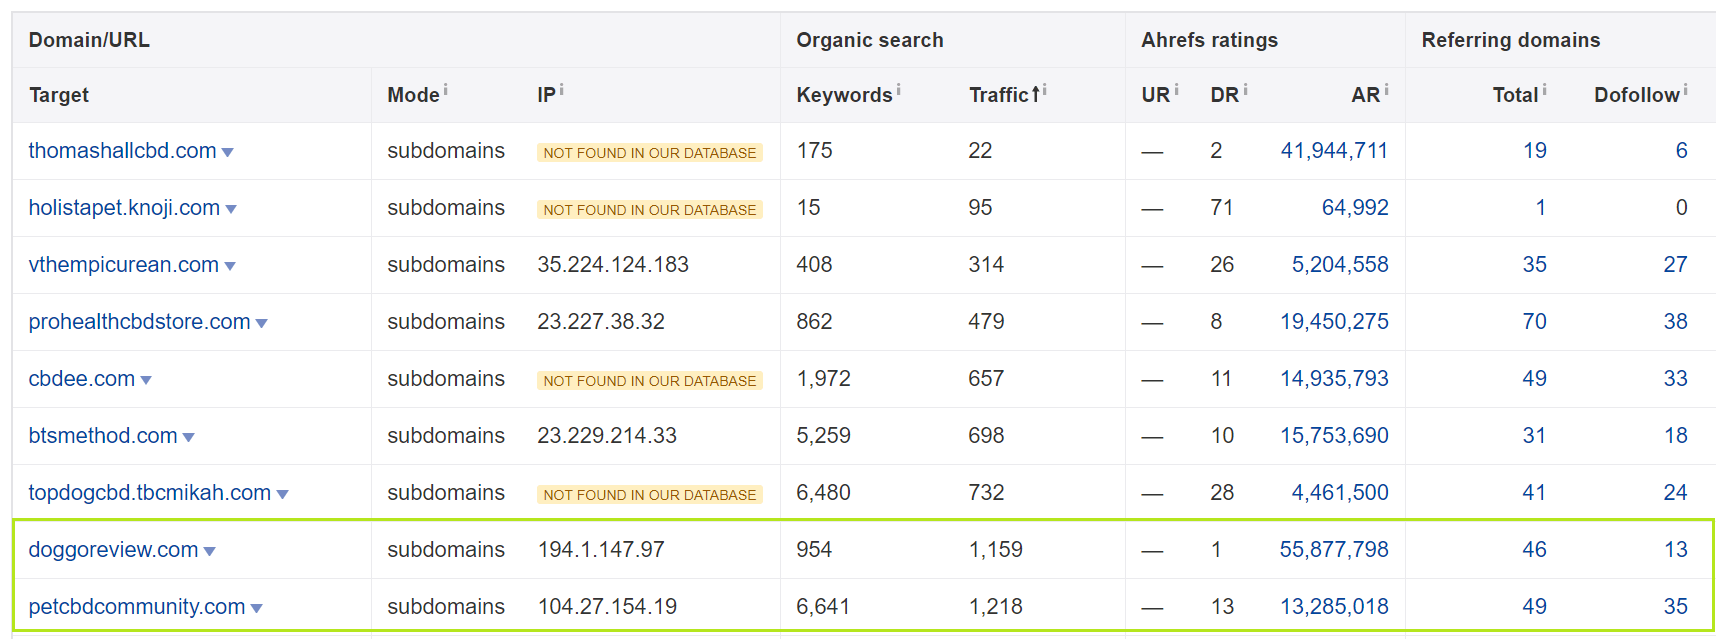The image size is (1716, 639).
Task: Select IP address 35.224.124.183
Action: pos(613,265)
